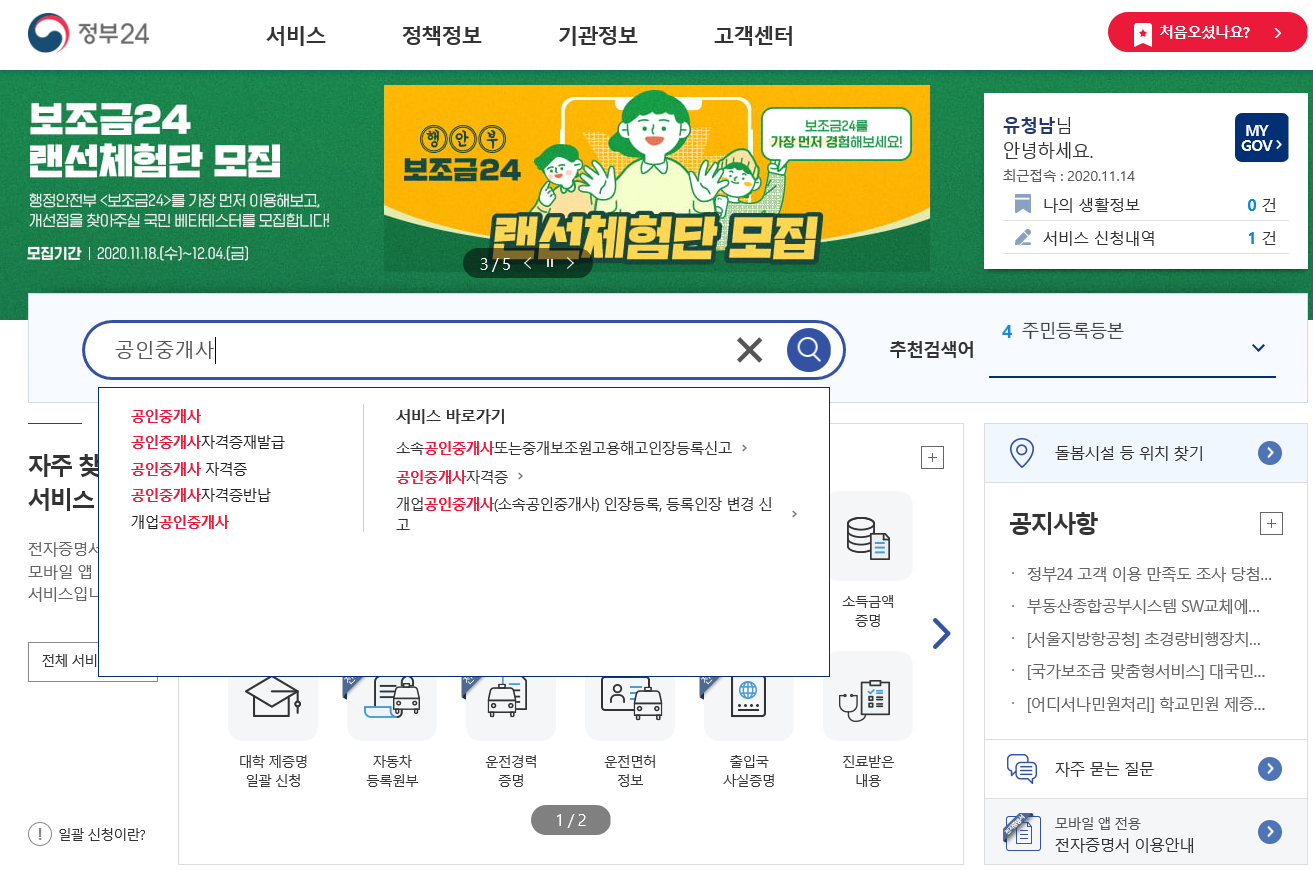Open 자주 묻는 질문
The width and height of the screenshot is (1313, 870).
tap(1104, 769)
